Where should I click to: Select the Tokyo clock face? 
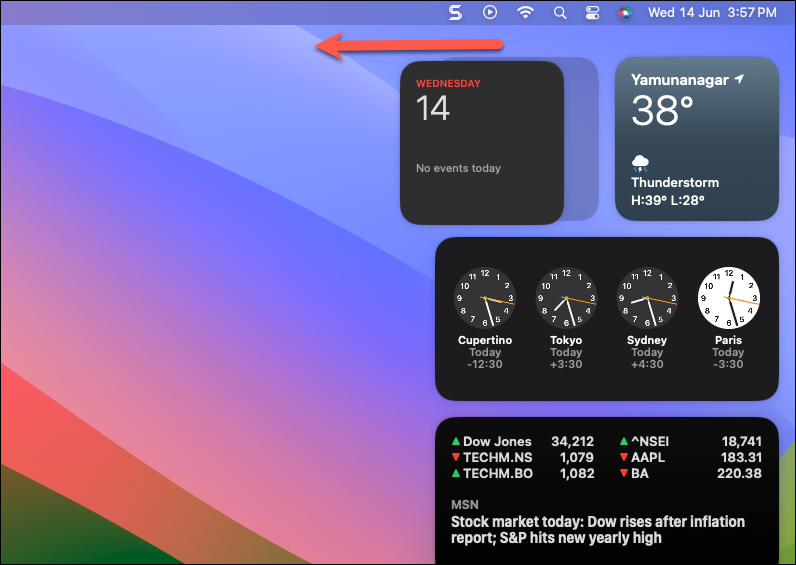pyautogui.click(x=566, y=298)
